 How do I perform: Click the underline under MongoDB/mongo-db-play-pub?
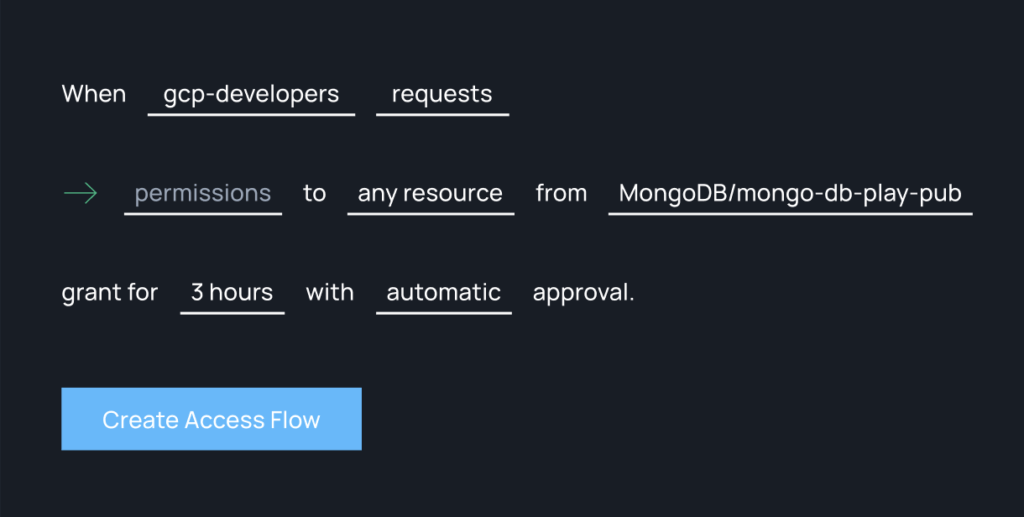click(x=790, y=214)
